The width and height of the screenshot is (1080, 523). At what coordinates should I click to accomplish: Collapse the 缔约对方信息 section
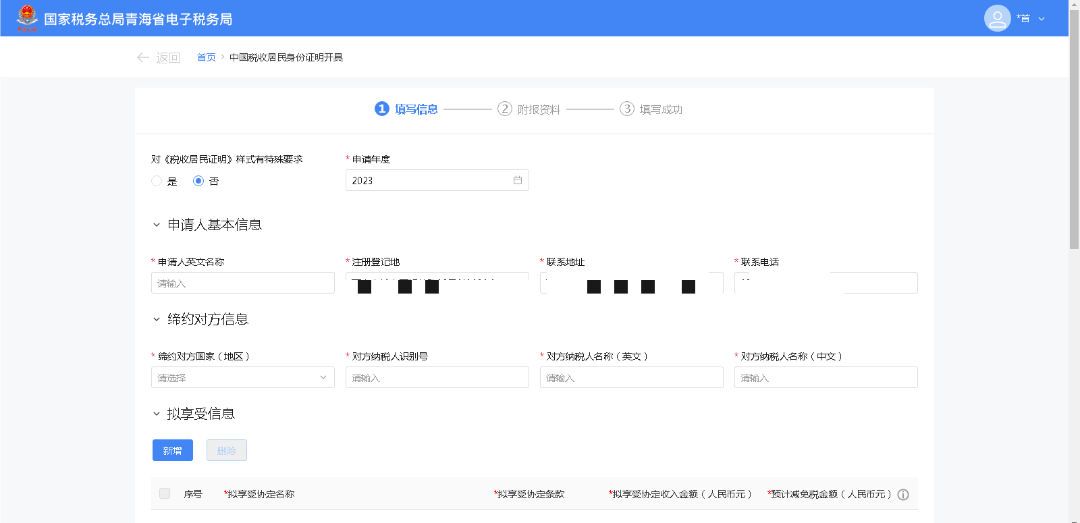pyautogui.click(x=156, y=319)
